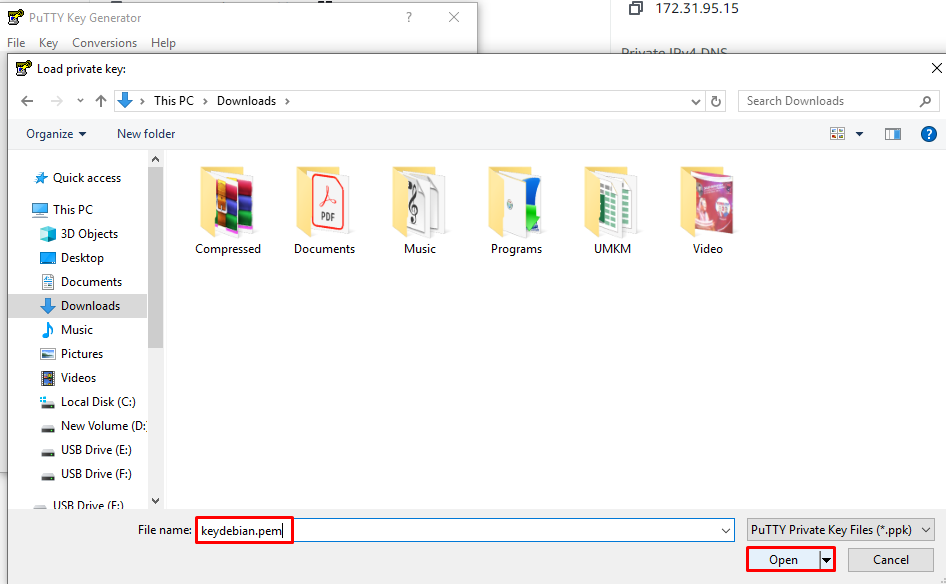
Task: Select Downloads in the address path
Action: (x=246, y=101)
